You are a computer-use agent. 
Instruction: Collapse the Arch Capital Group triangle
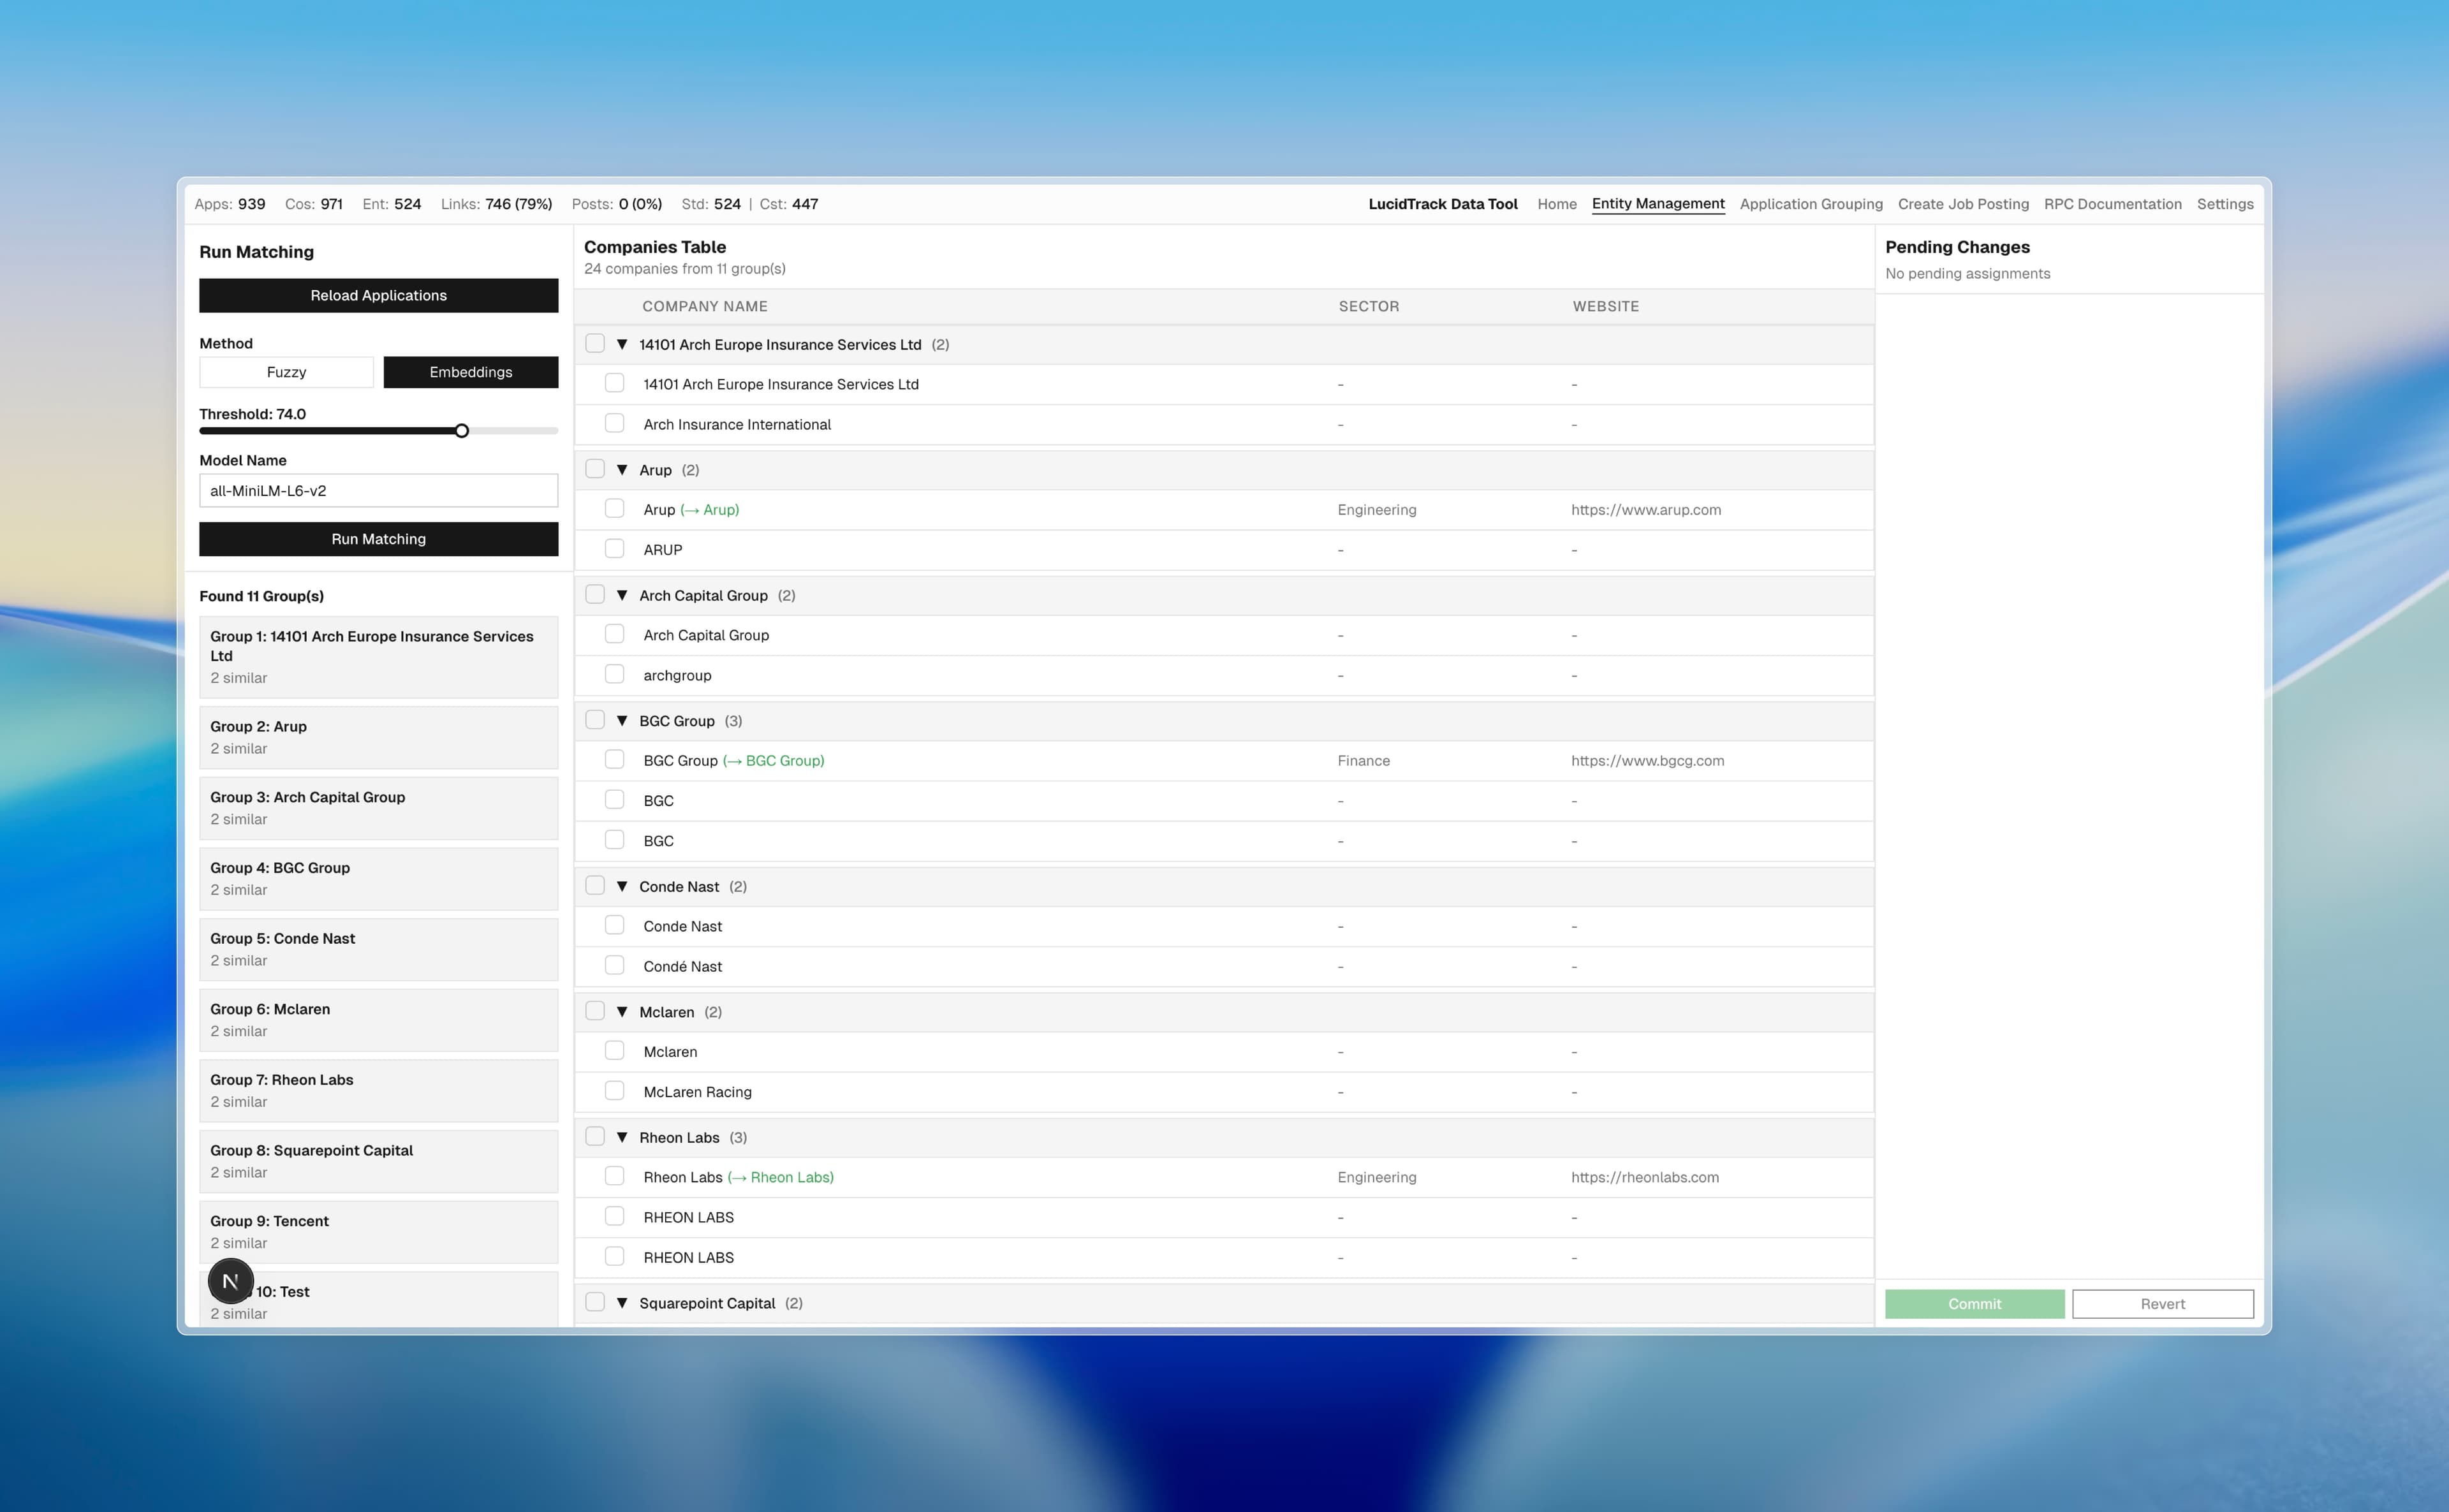coord(622,595)
